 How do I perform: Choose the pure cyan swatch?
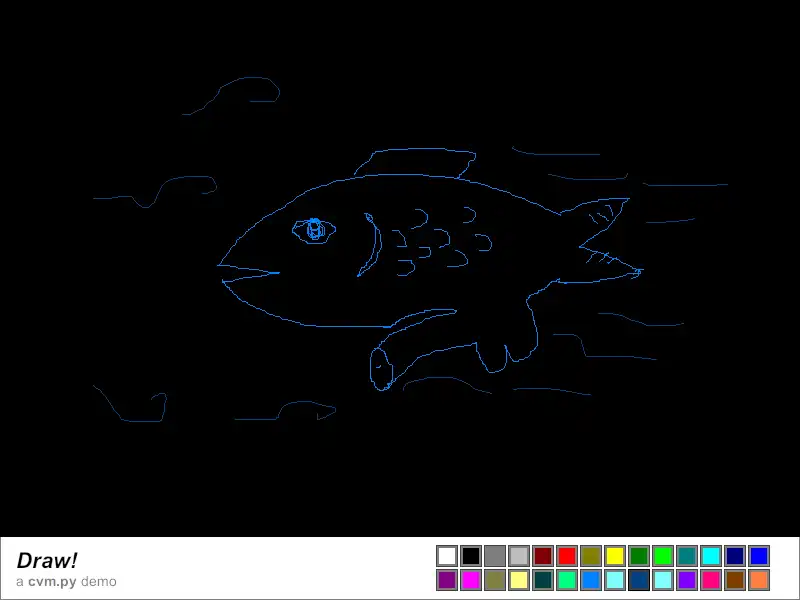(x=711, y=556)
